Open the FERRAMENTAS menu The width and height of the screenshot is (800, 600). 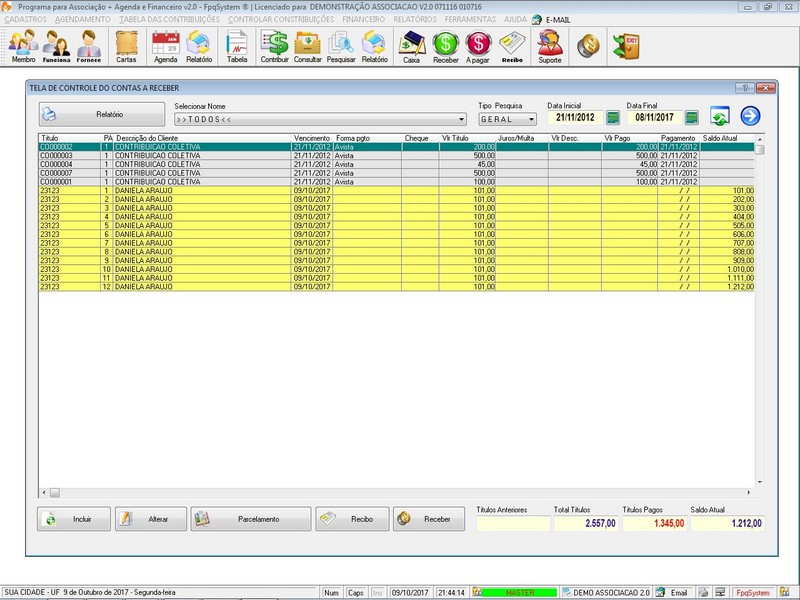(470, 19)
